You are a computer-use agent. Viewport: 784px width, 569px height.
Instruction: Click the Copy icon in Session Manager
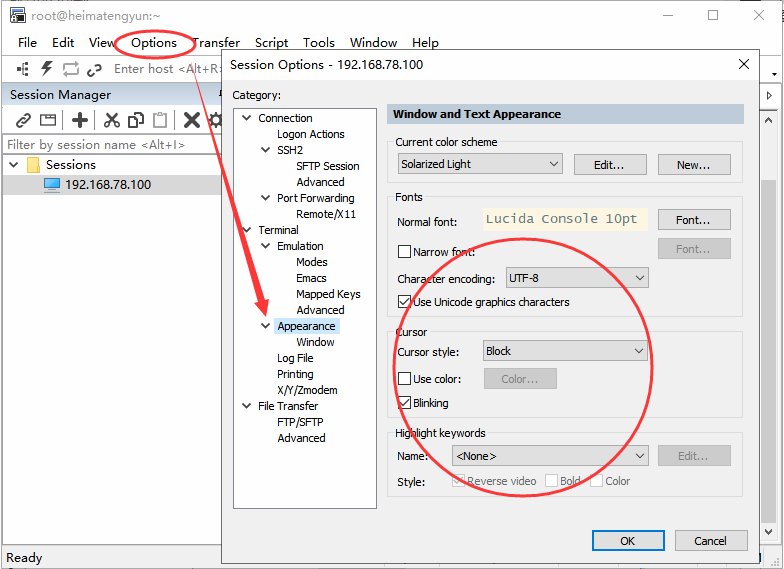(136, 120)
